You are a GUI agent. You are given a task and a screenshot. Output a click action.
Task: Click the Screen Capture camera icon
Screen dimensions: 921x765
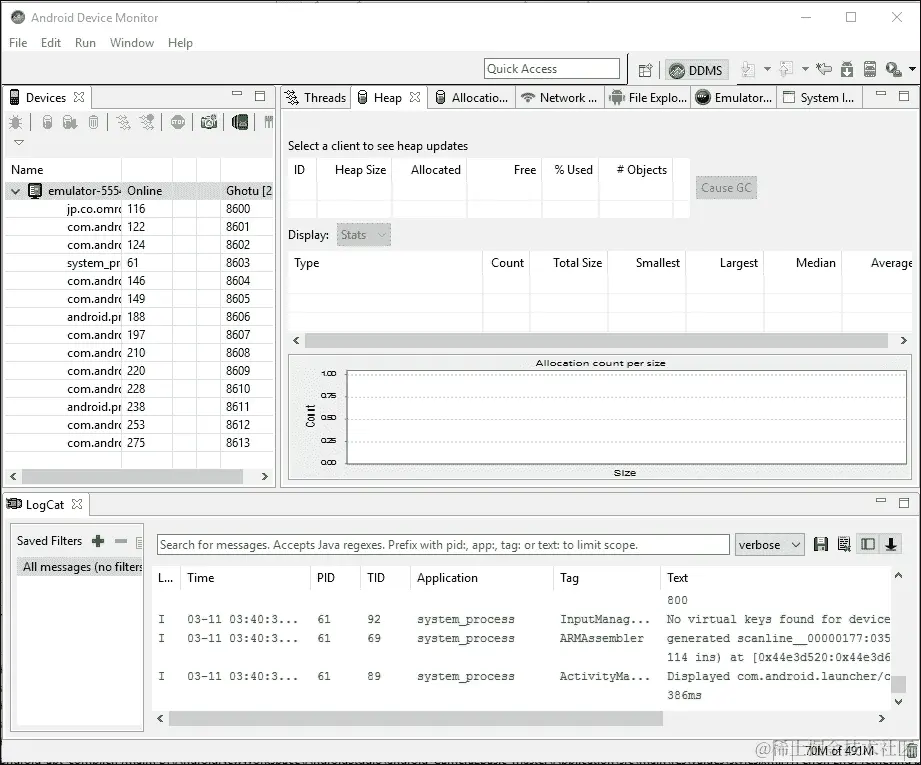(x=209, y=122)
